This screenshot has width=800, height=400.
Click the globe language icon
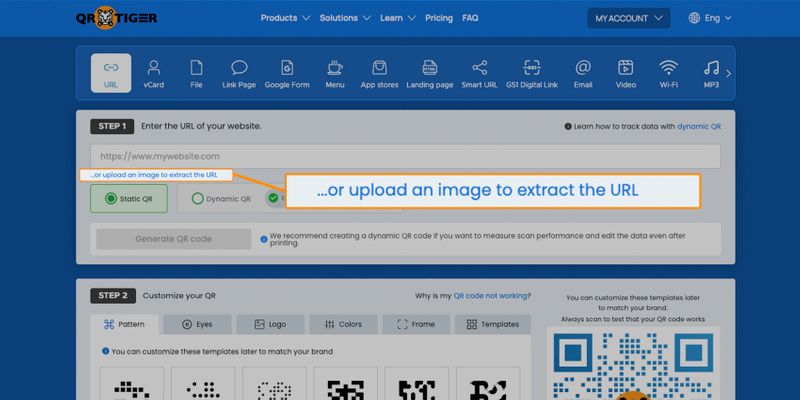(x=694, y=18)
